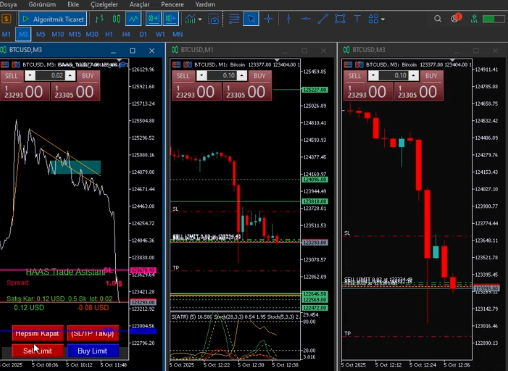The image size is (508, 371).
Task: Click the three stacked lines toolbar icon
Action: pyautogui.click(x=234, y=19)
